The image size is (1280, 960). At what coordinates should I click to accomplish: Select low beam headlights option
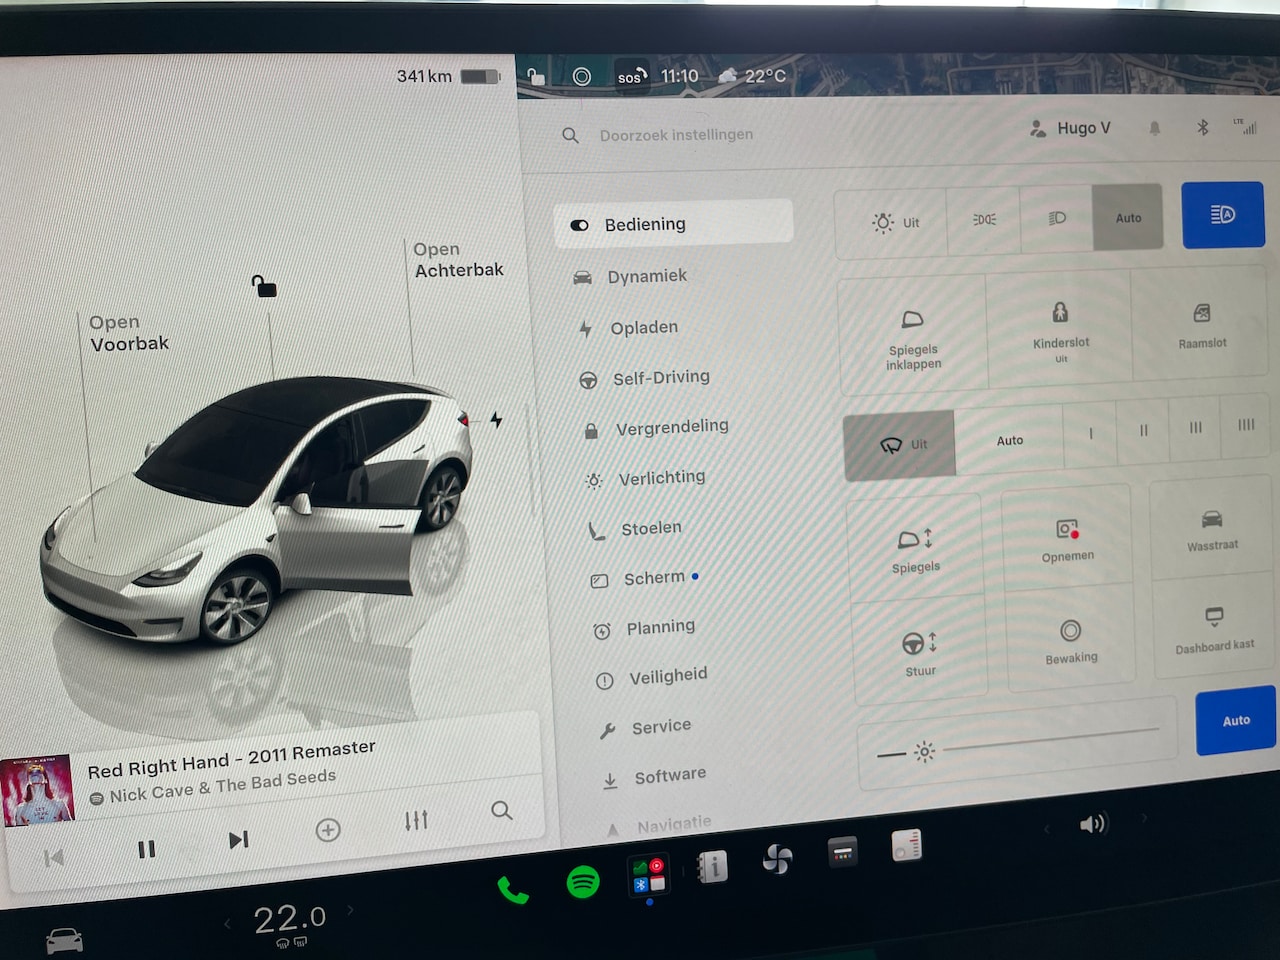tap(1057, 218)
